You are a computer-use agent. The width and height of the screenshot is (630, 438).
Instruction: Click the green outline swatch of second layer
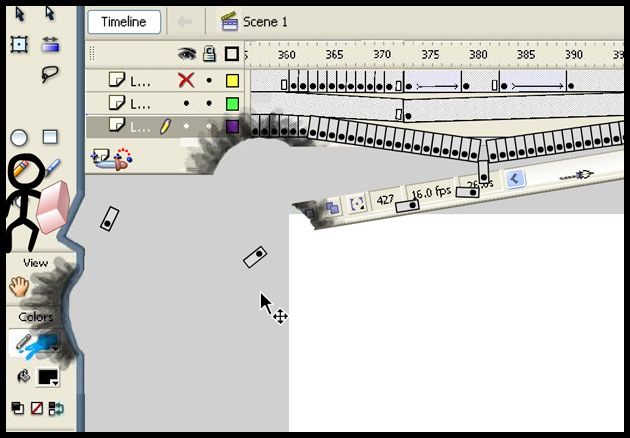pyautogui.click(x=232, y=103)
